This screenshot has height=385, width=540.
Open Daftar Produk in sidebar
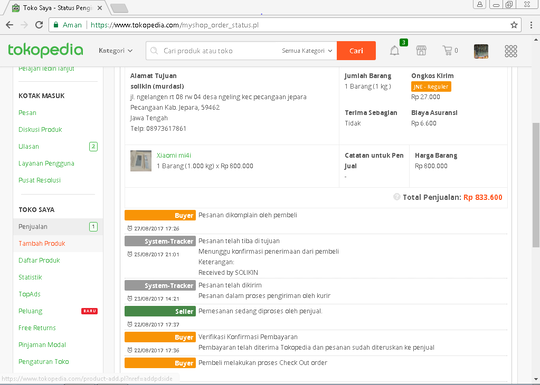click(x=39, y=260)
